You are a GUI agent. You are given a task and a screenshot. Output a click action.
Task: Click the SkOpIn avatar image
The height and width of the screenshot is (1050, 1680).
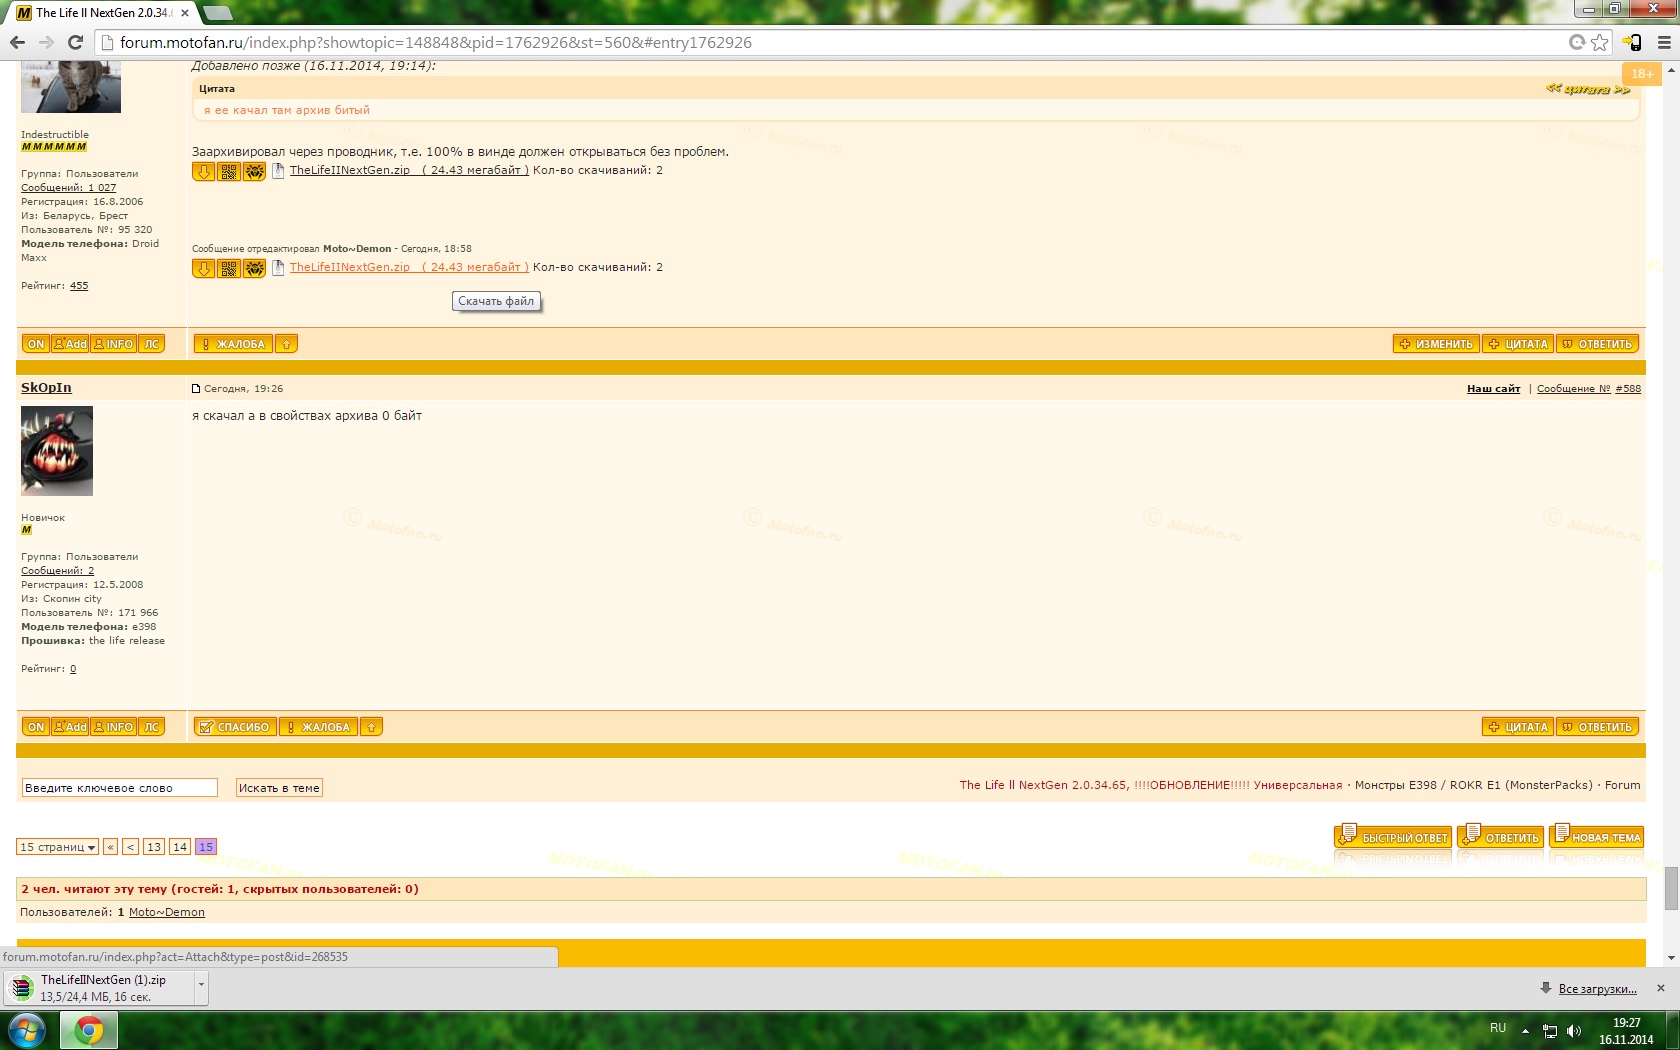pos(57,451)
